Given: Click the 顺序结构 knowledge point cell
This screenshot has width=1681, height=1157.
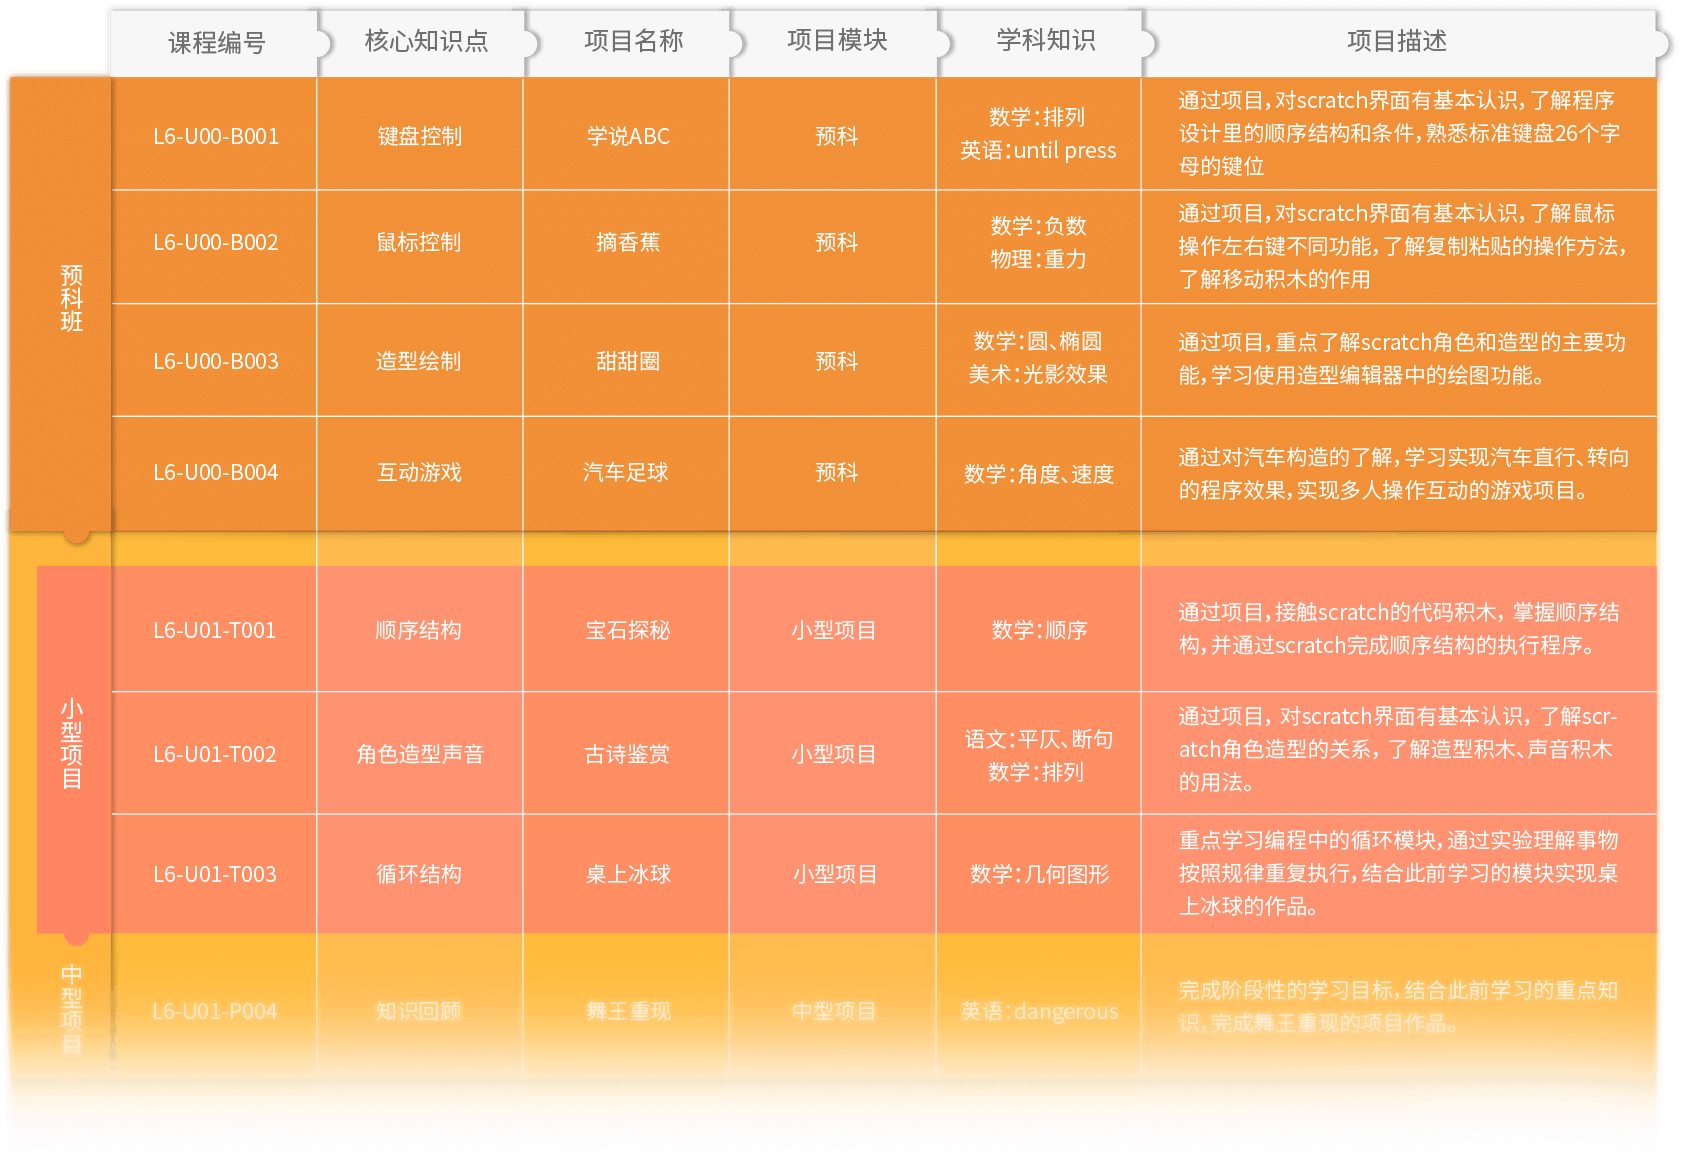Looking at the screenshot, I should pos(419,630).
